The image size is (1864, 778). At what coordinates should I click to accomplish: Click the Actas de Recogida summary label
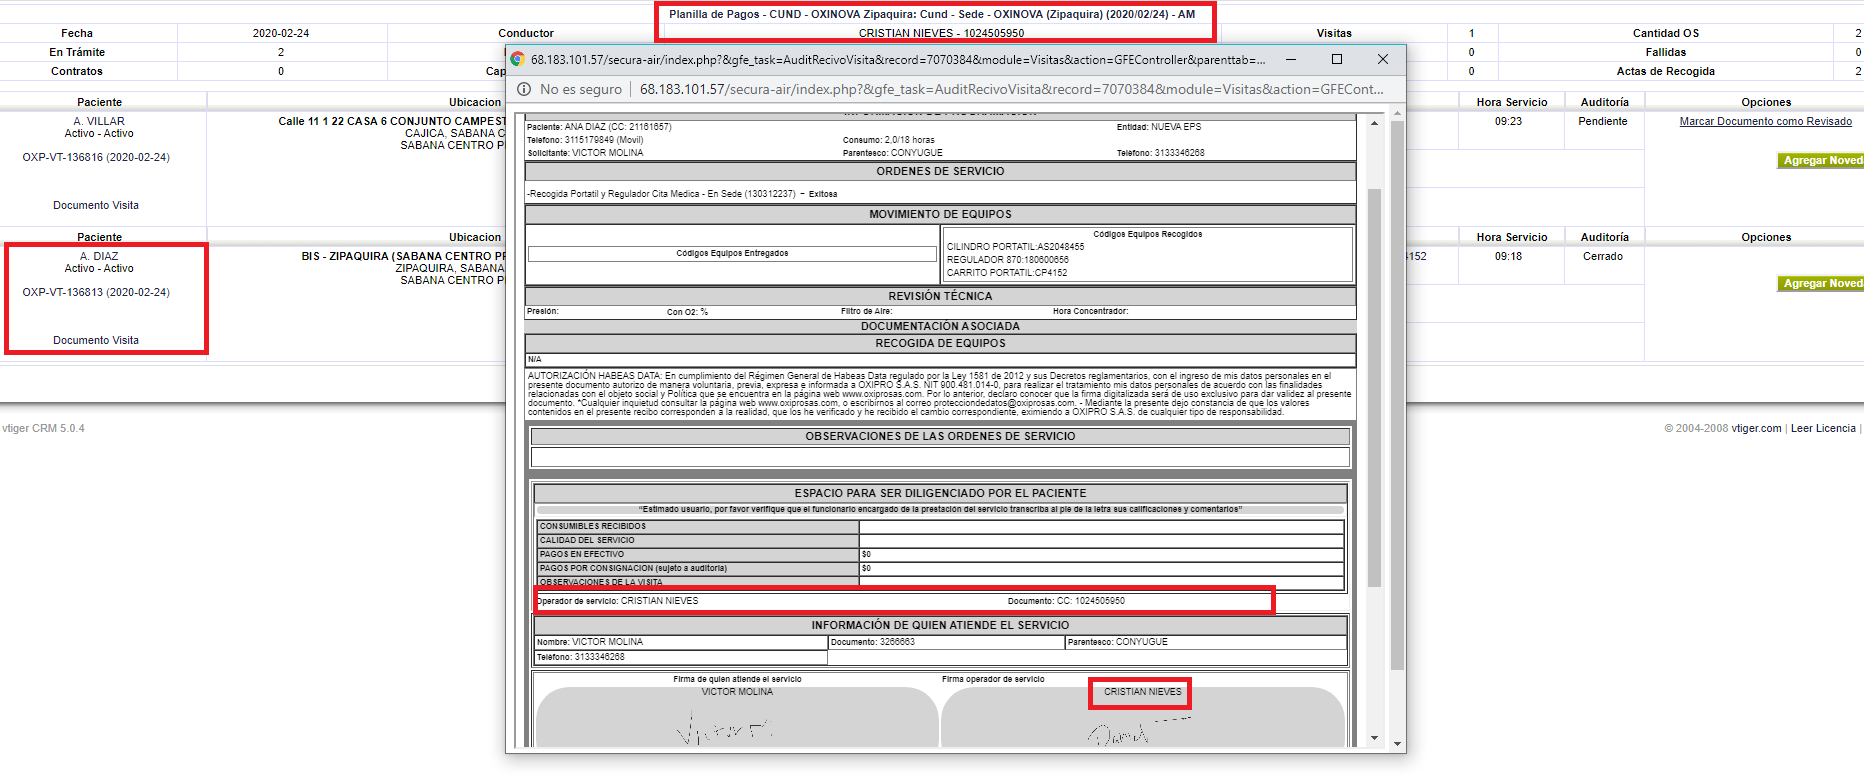pos(1665,71)
